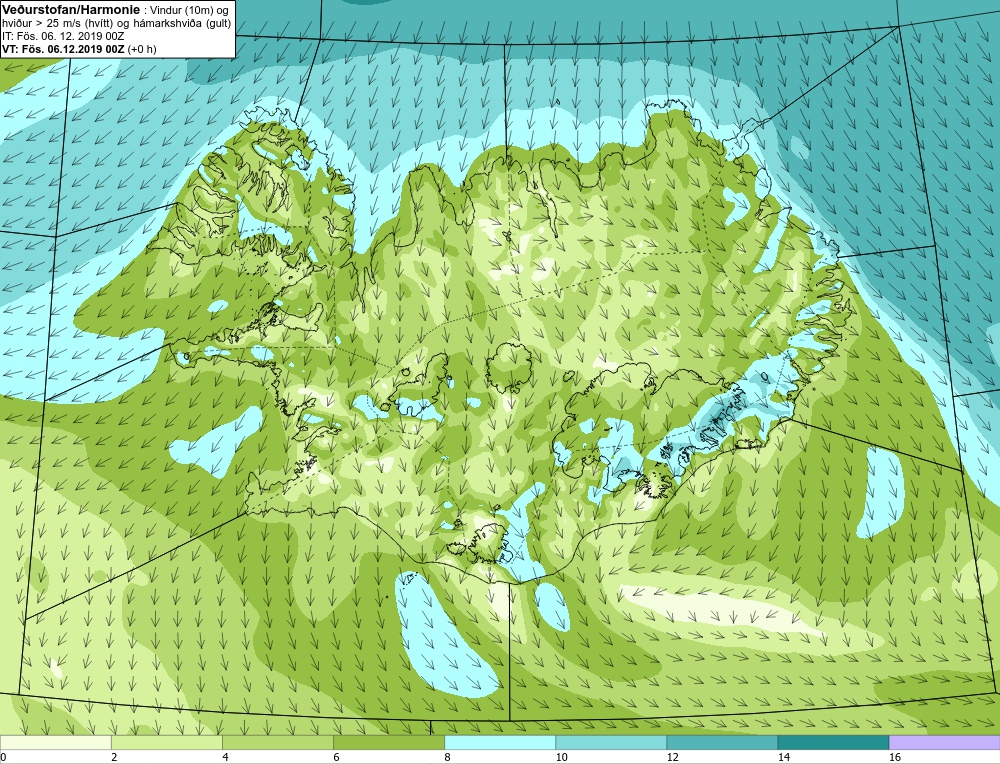
Task: Click the 4–6 m/s green legend swatch
Action: 277,742
